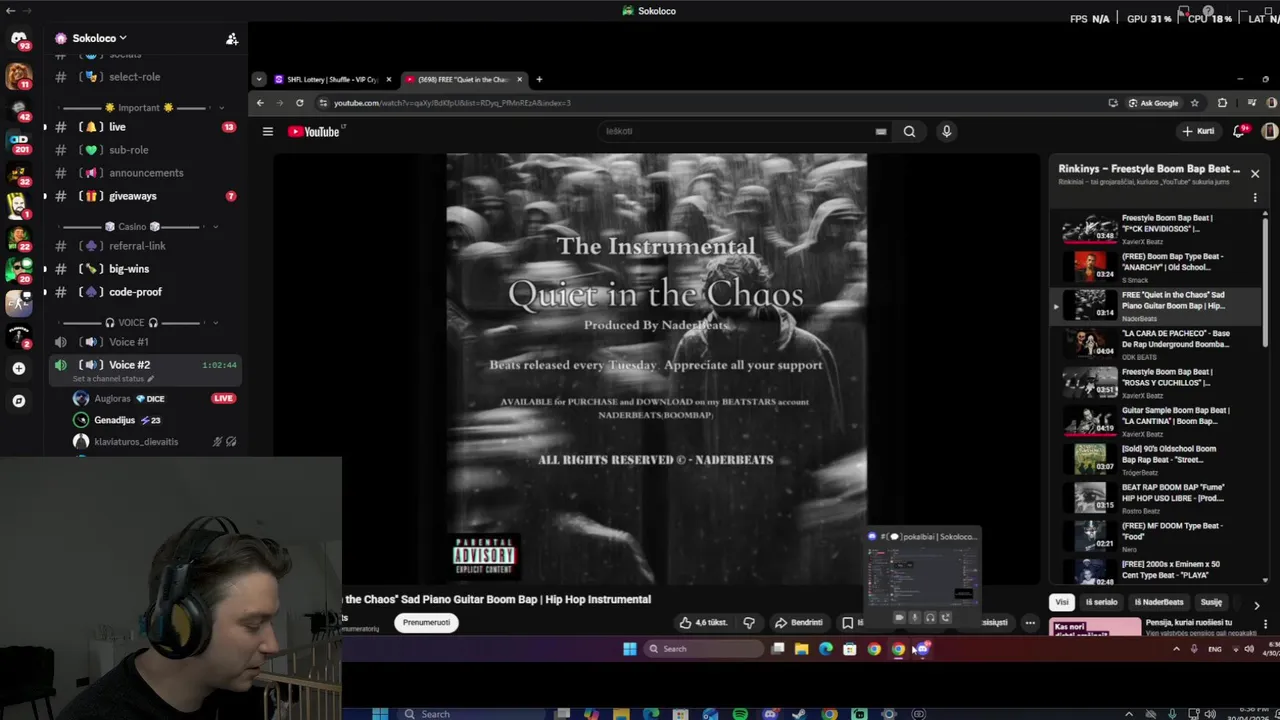This screenshot has height=720, width=1280.
Task: Click on-screen keyboard icon in YouTube search box
Action: (x=881, y=131)
